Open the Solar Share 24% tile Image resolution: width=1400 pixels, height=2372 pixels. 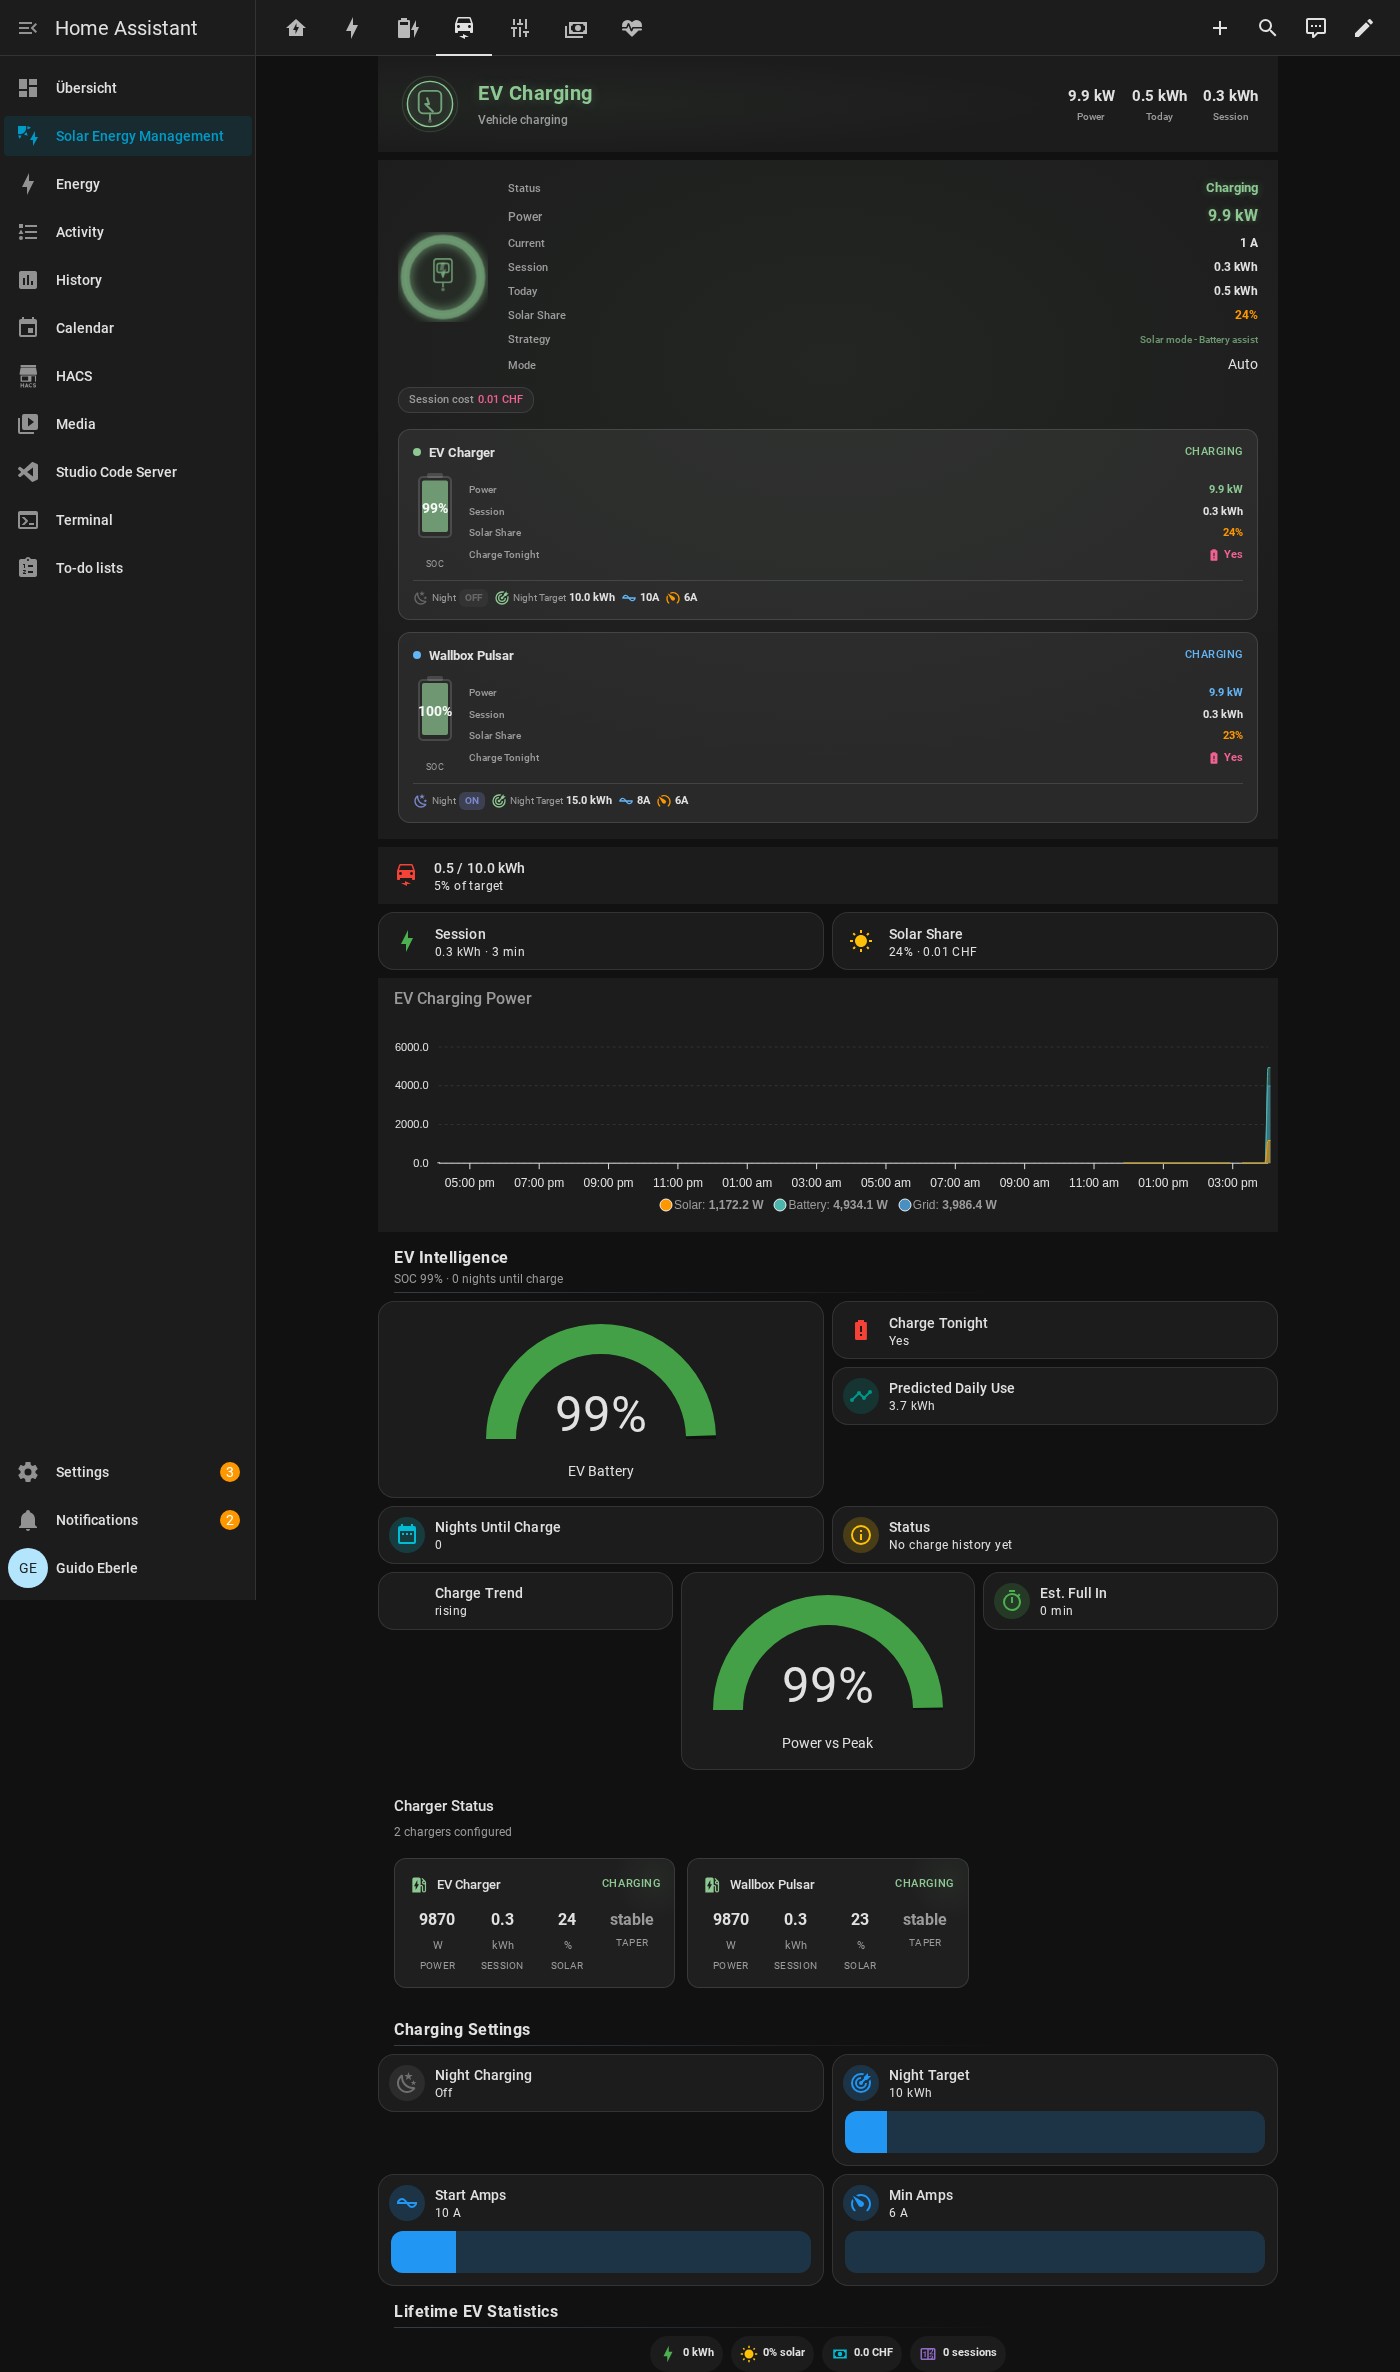(1055, 941)
